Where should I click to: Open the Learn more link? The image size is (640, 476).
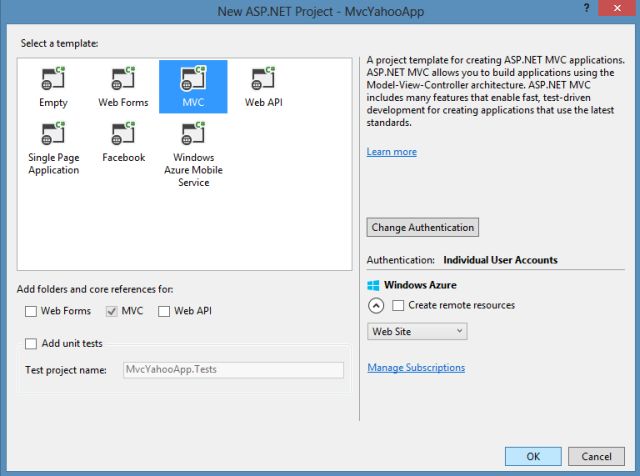[391, 152]
